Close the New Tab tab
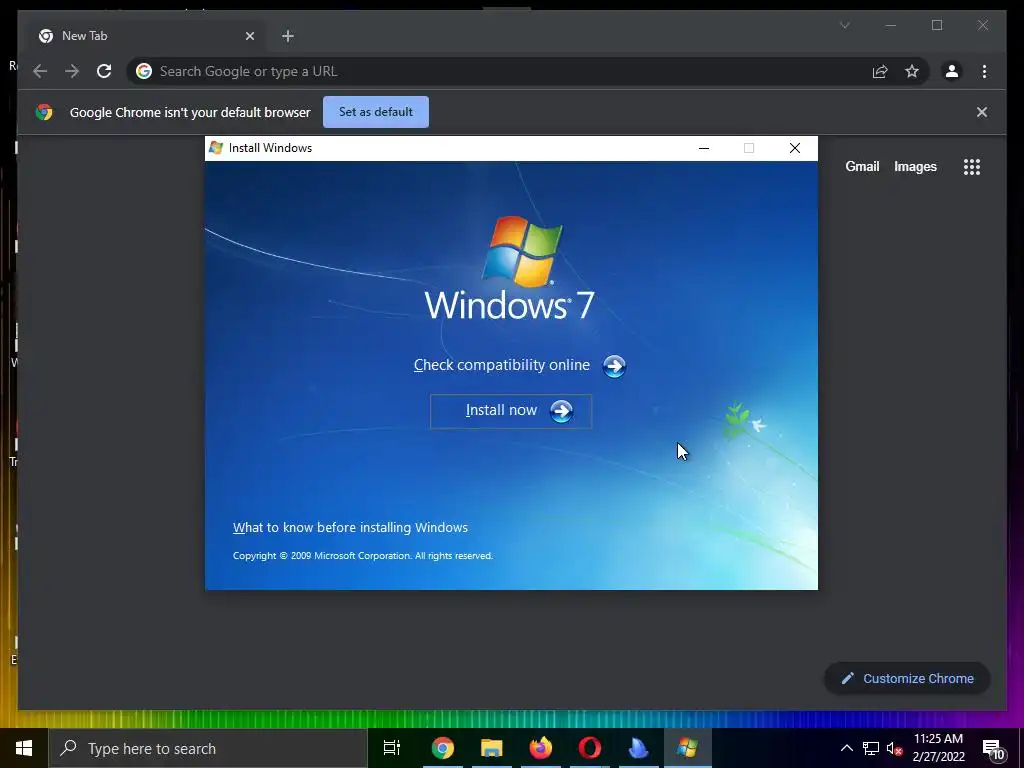This screenshot has height=768, width=1024. click(x=249, y=36)
